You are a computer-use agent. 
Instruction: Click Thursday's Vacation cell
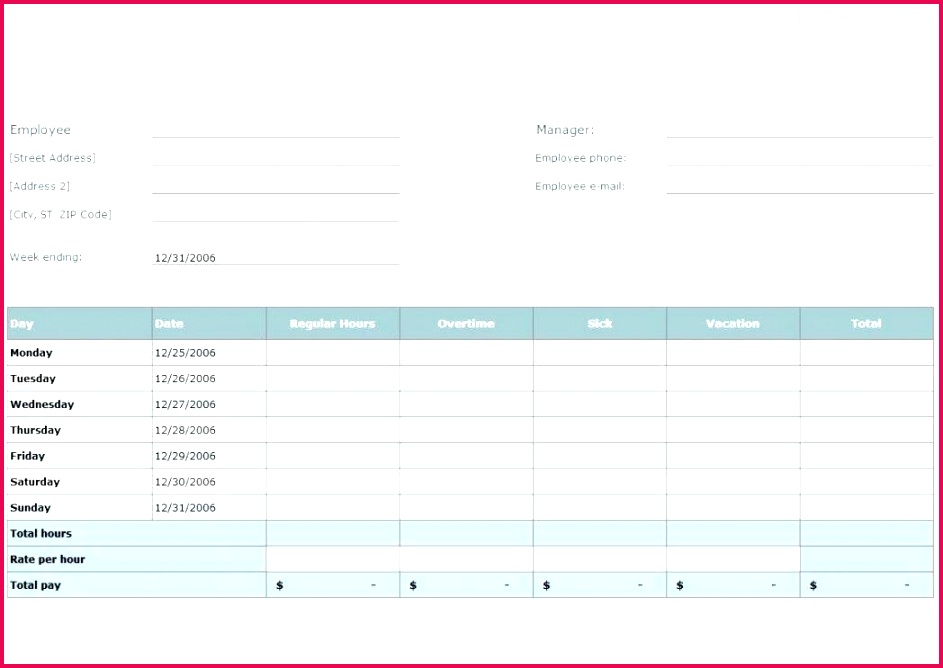734,431
